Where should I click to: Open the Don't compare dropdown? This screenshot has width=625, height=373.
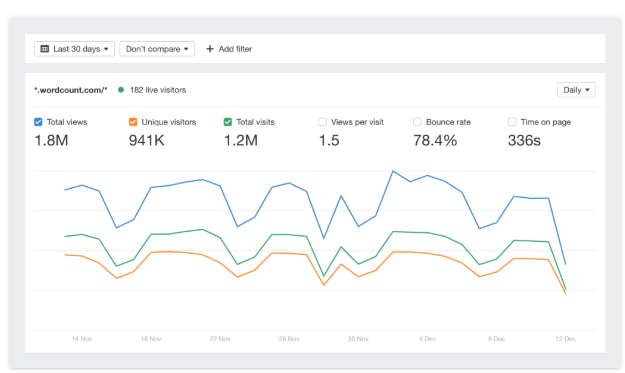[x=157, y=49]
